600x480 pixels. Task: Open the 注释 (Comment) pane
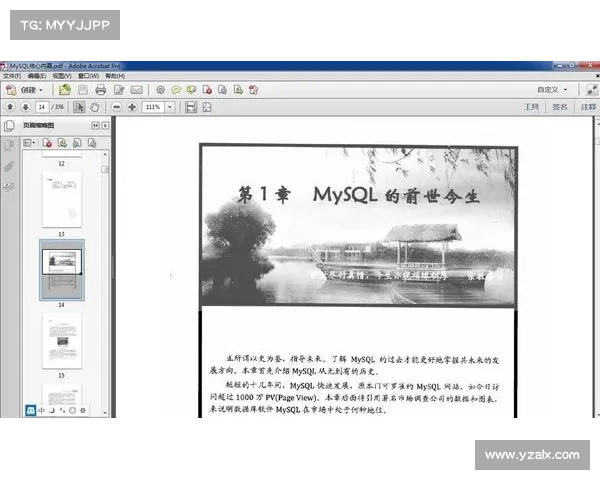(585, 107)
